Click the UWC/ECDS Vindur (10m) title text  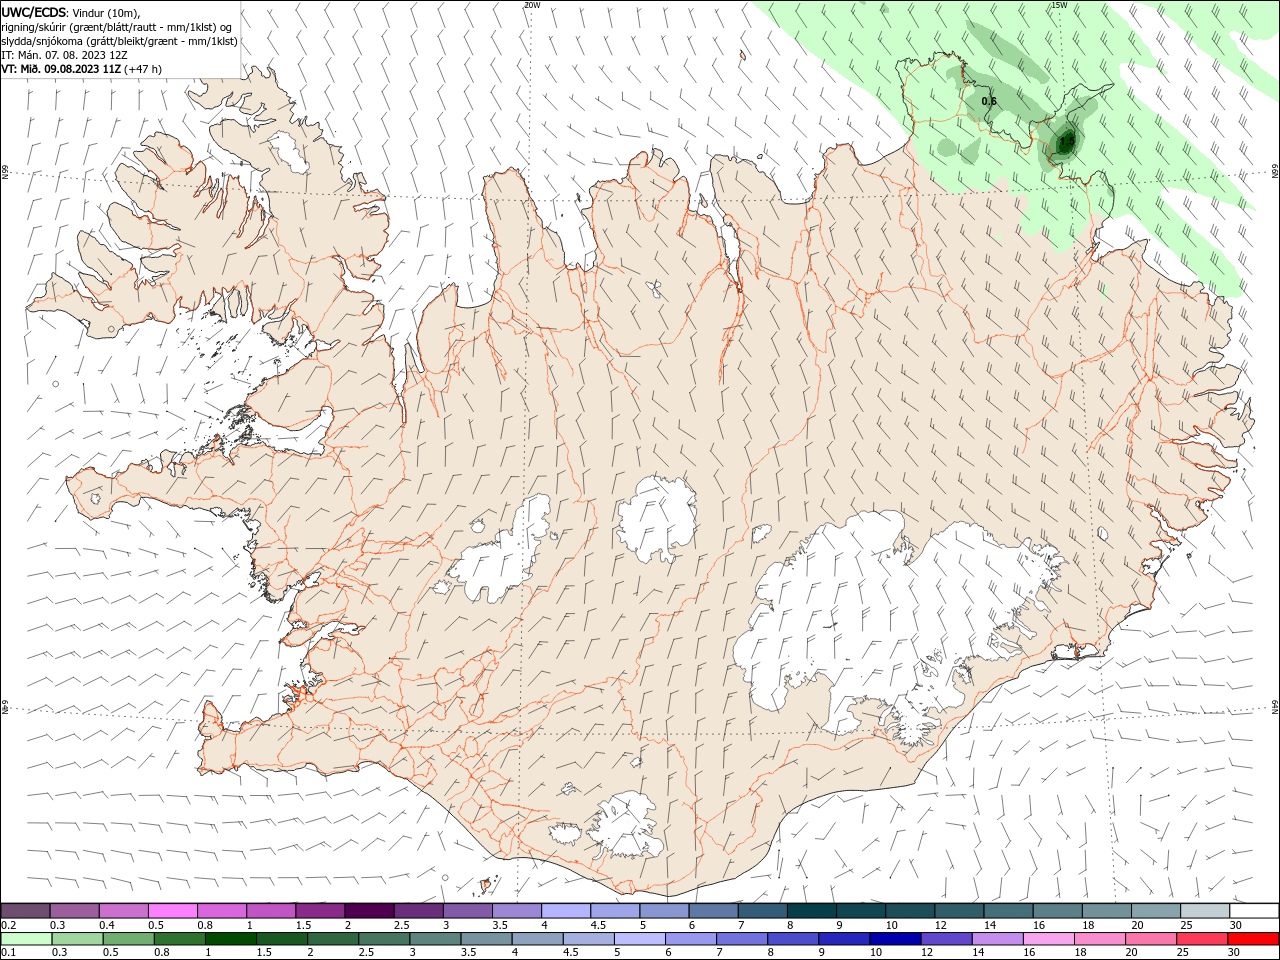tap(71, 12)
